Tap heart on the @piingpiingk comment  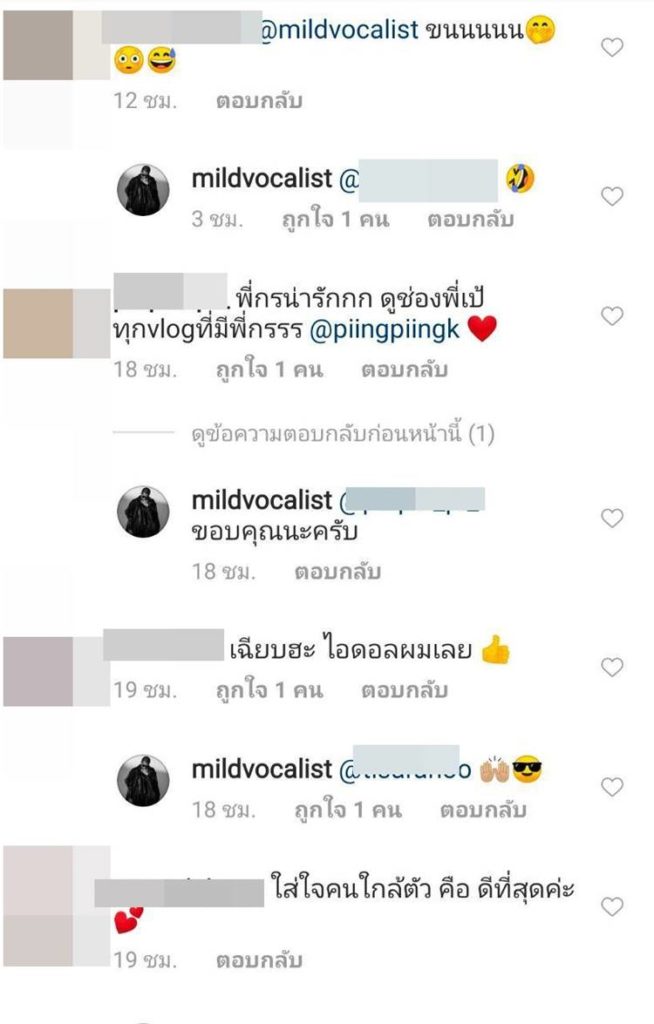pos(612,316)
